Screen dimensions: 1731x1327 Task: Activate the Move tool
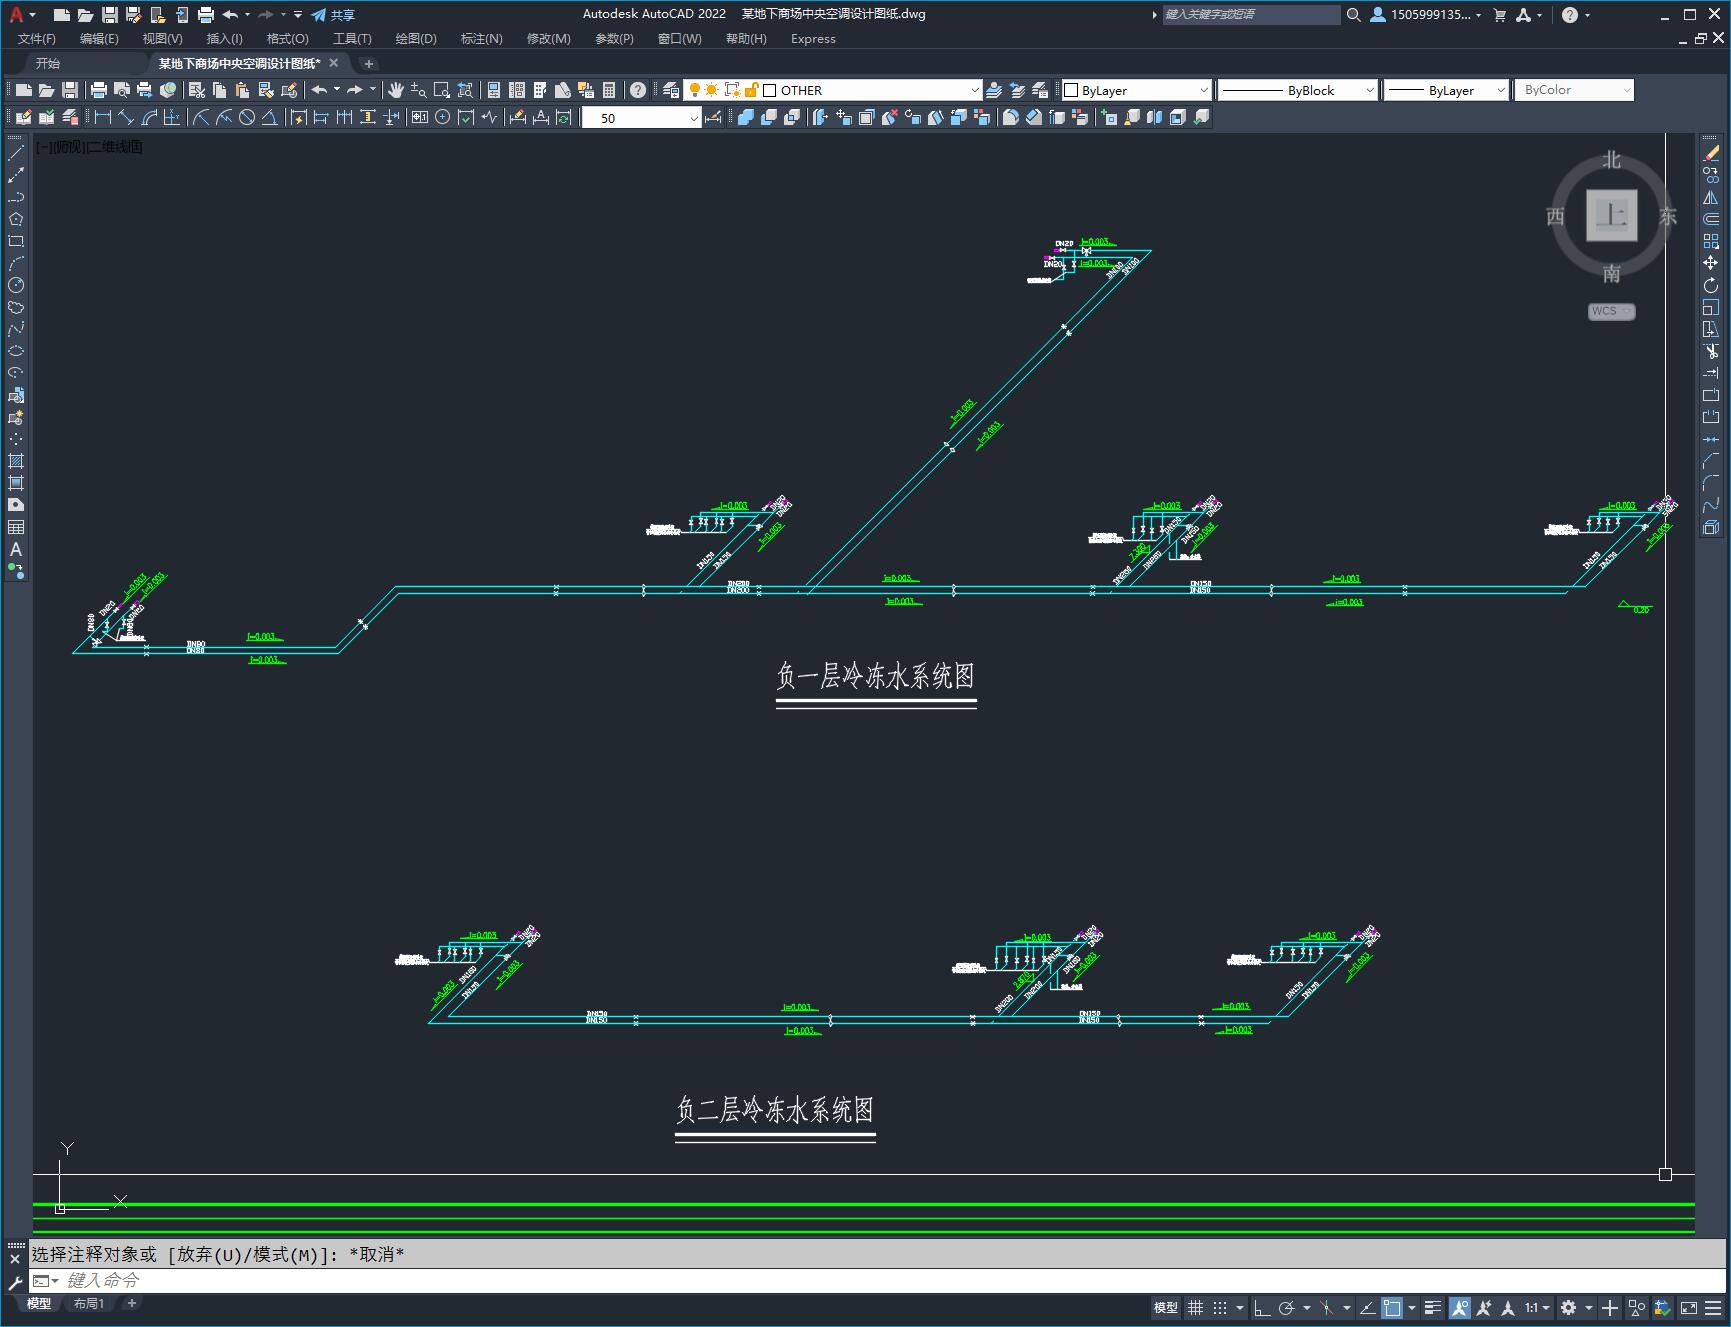1711,263
